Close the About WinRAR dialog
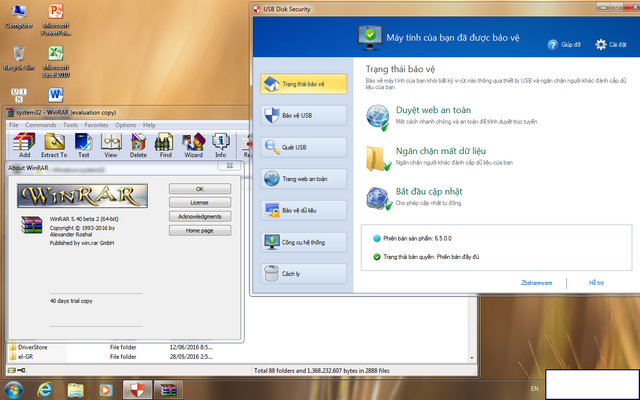The width and height of the screenshot is (640, 400). click(229, 166)
